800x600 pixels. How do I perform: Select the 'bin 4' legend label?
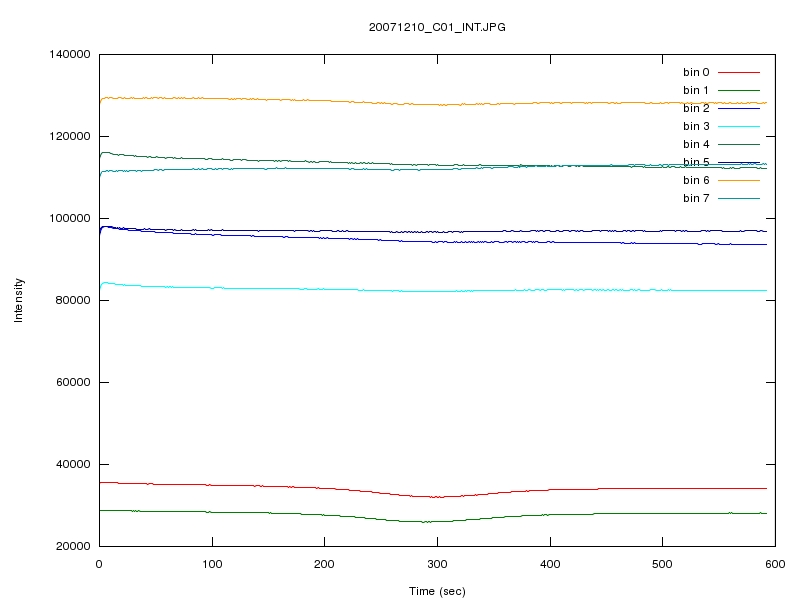tap(696, 144)
